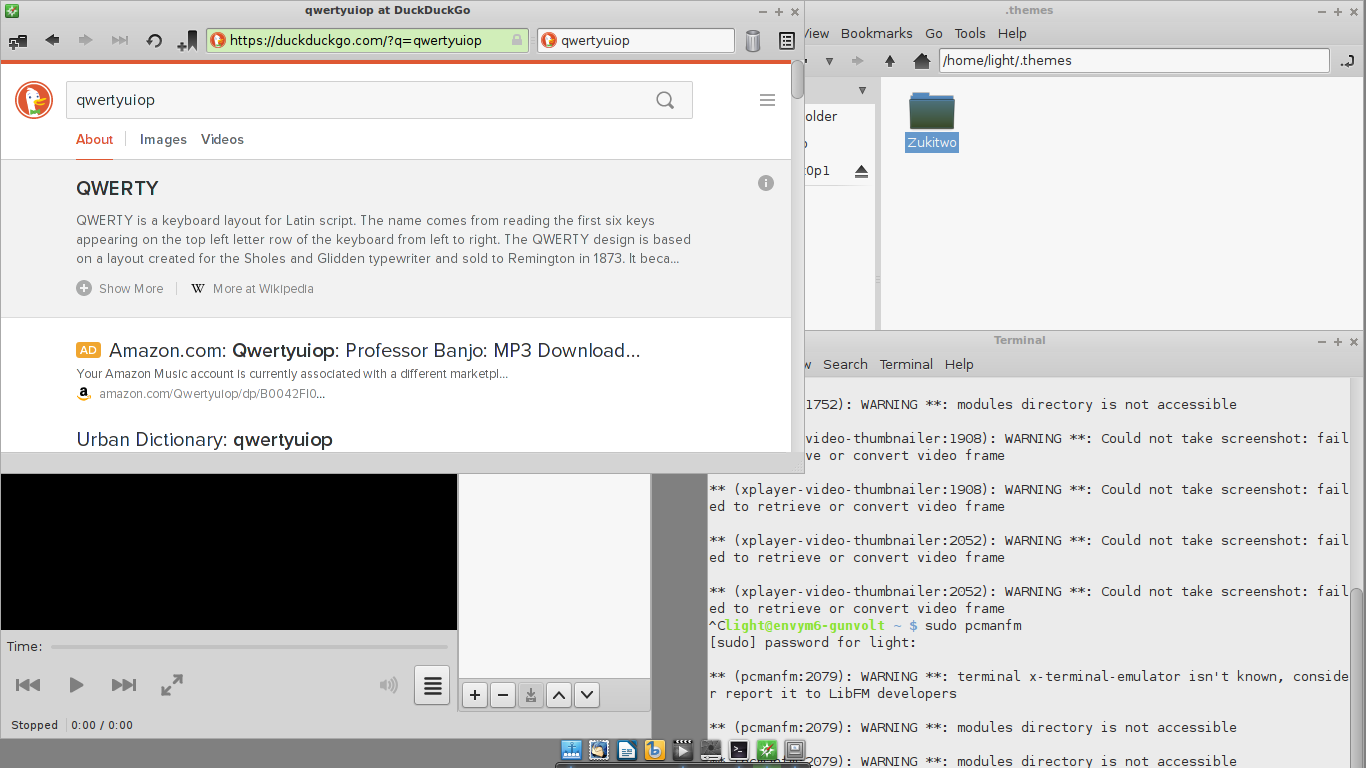Open the Midori browser main menu
1366x768 pixels.
point(787,41)
